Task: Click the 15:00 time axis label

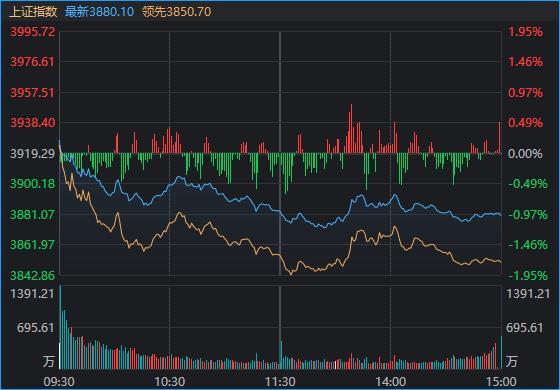Action: [x=501, y=382]
